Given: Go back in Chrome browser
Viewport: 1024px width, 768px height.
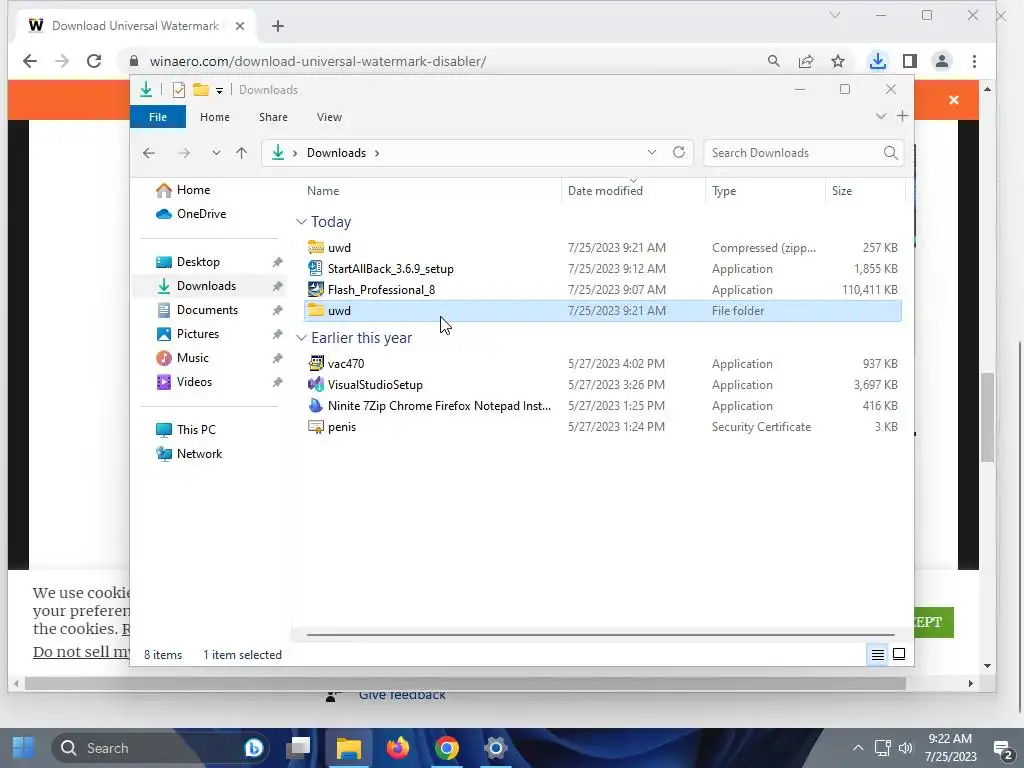Looking at the screenshot, I should 30,61.
